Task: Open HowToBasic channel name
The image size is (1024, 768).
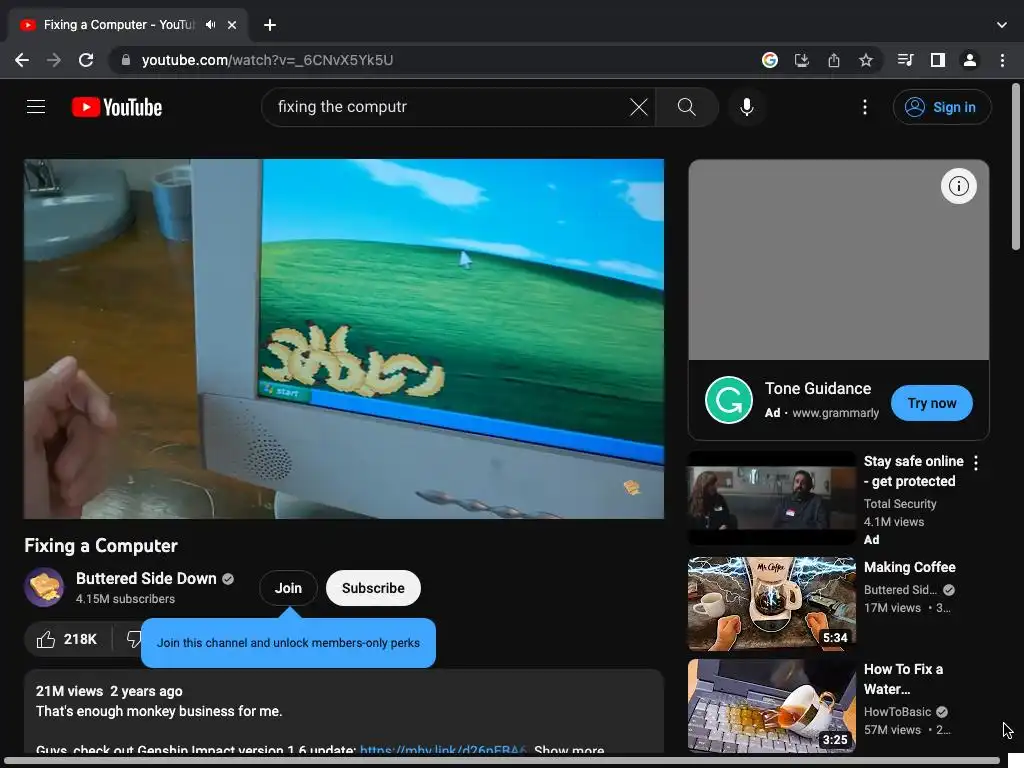Action: (x=897, y=712)
